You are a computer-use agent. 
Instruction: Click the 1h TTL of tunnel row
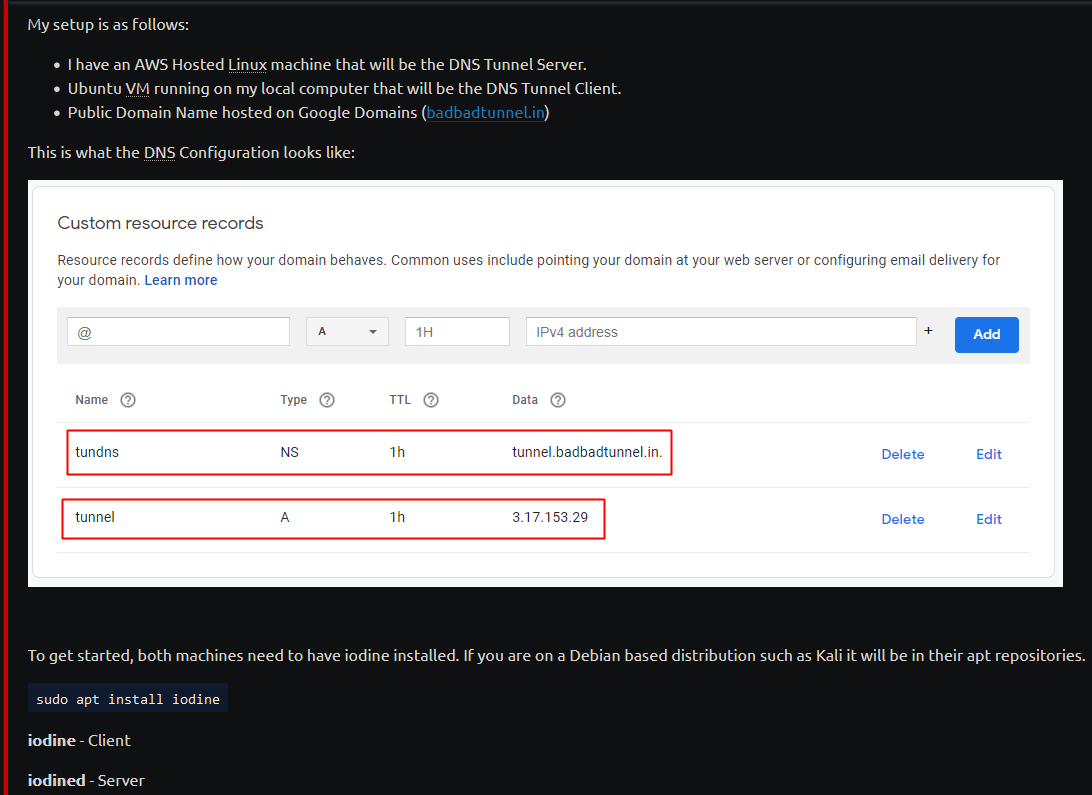click(397, 517)
